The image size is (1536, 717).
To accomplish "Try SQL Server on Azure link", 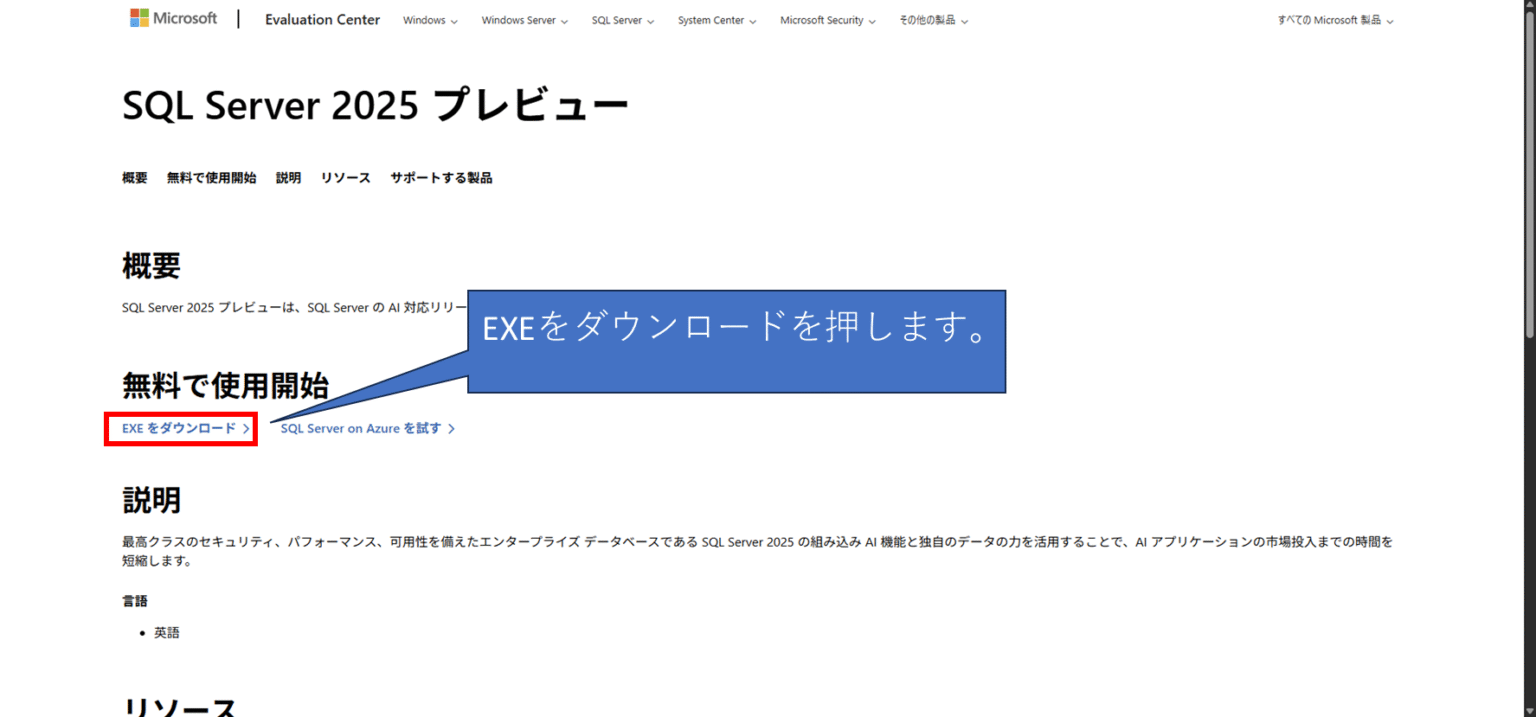I will click(361, 428).
